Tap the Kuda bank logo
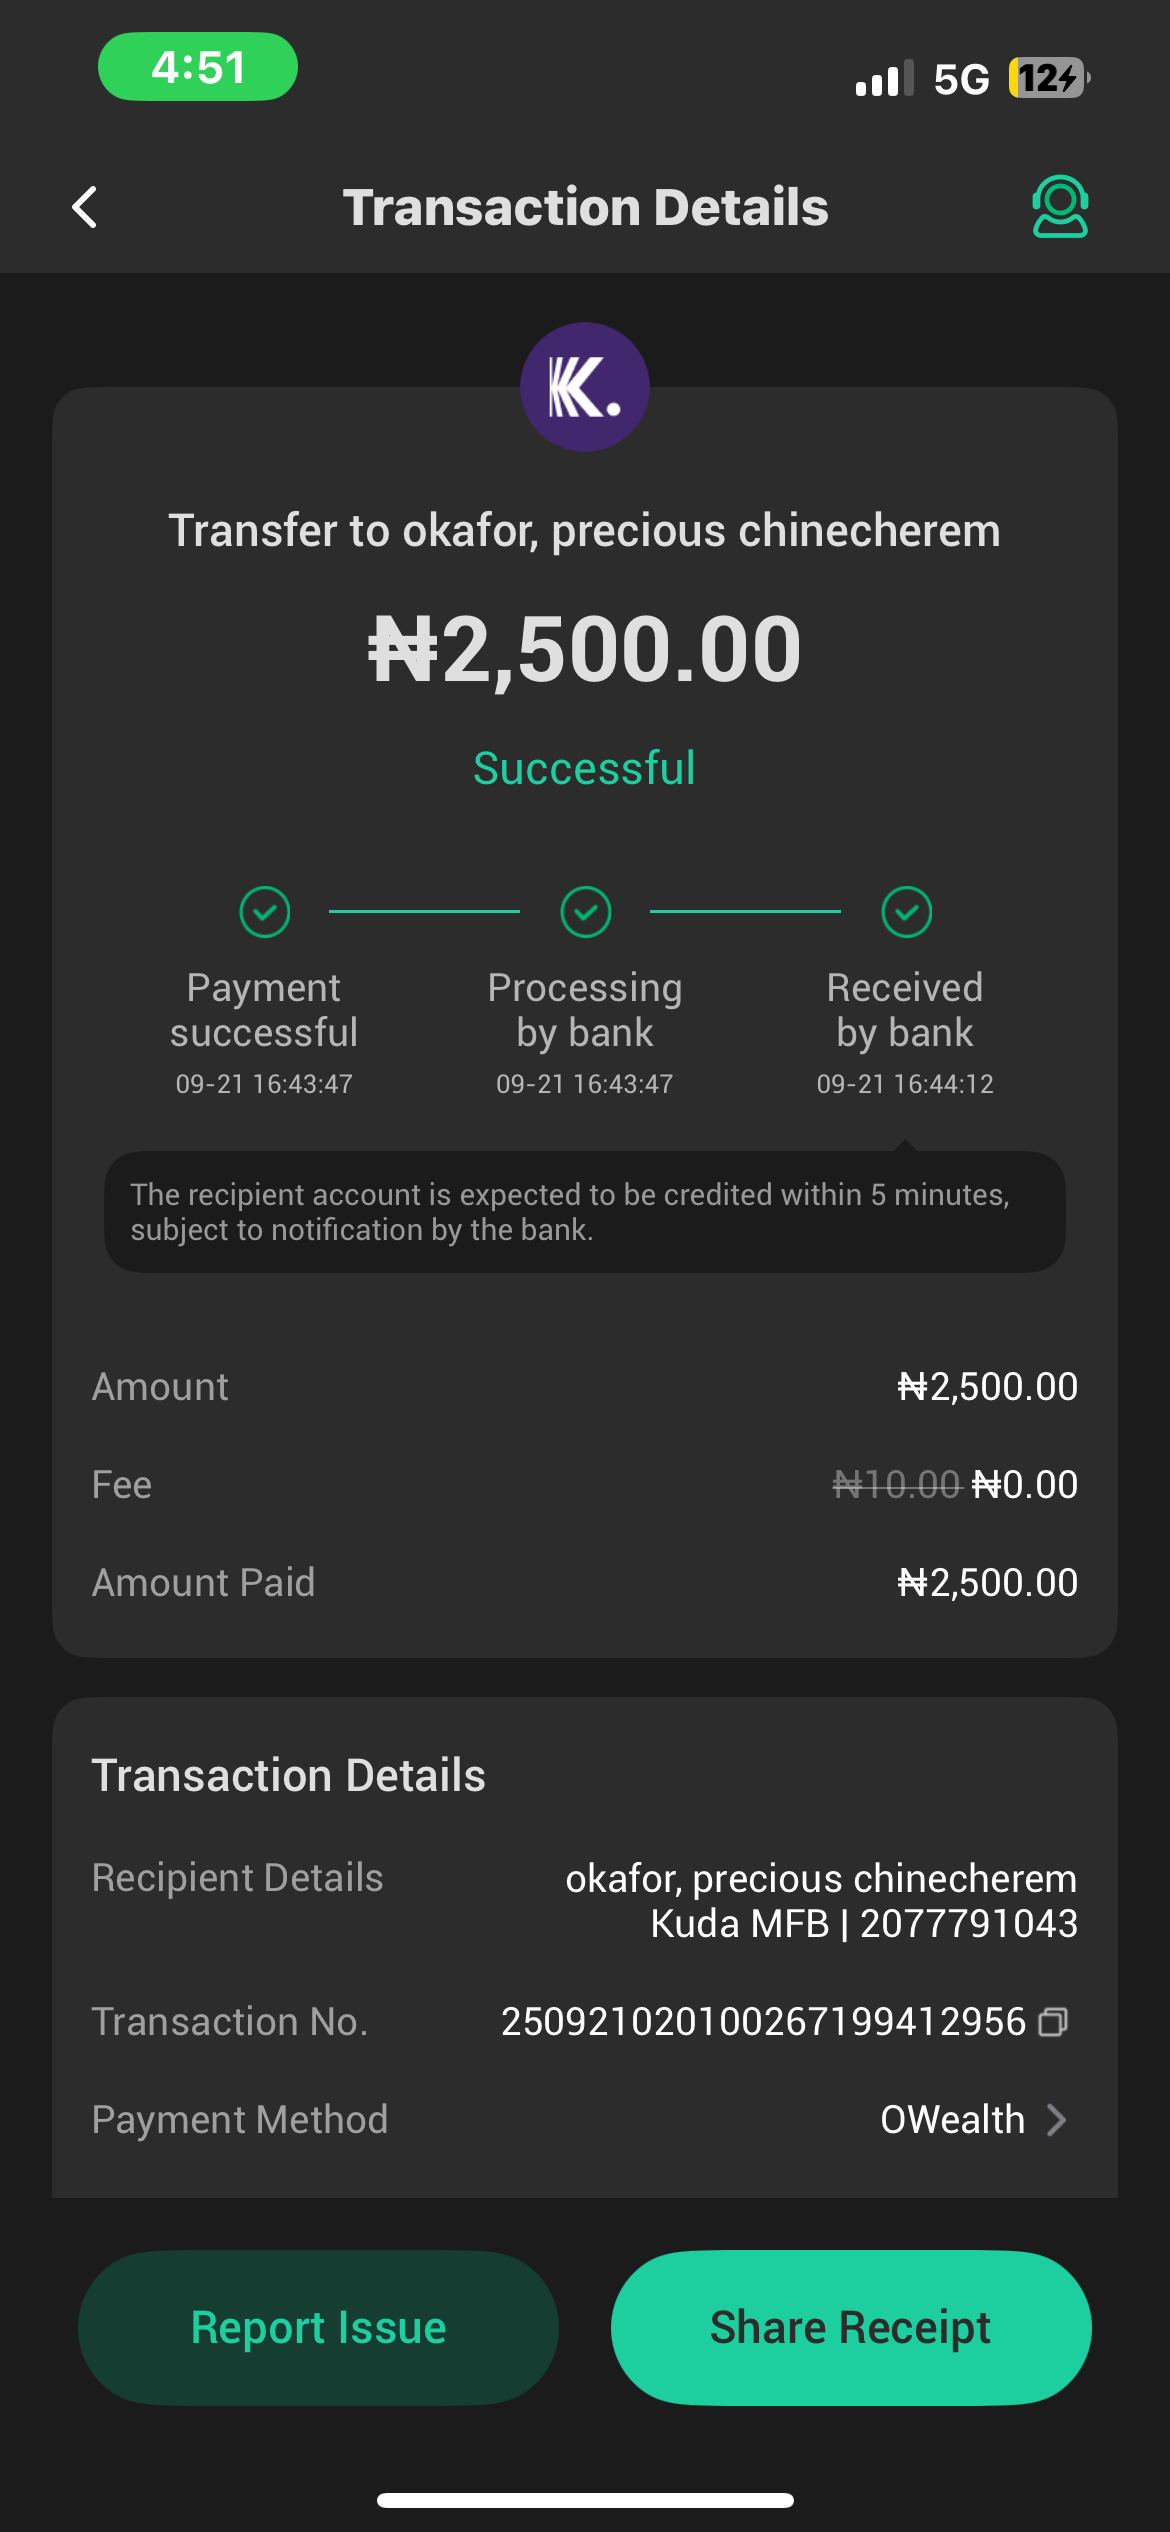This screenshot has width=1170, height=2532. point(584,387)
